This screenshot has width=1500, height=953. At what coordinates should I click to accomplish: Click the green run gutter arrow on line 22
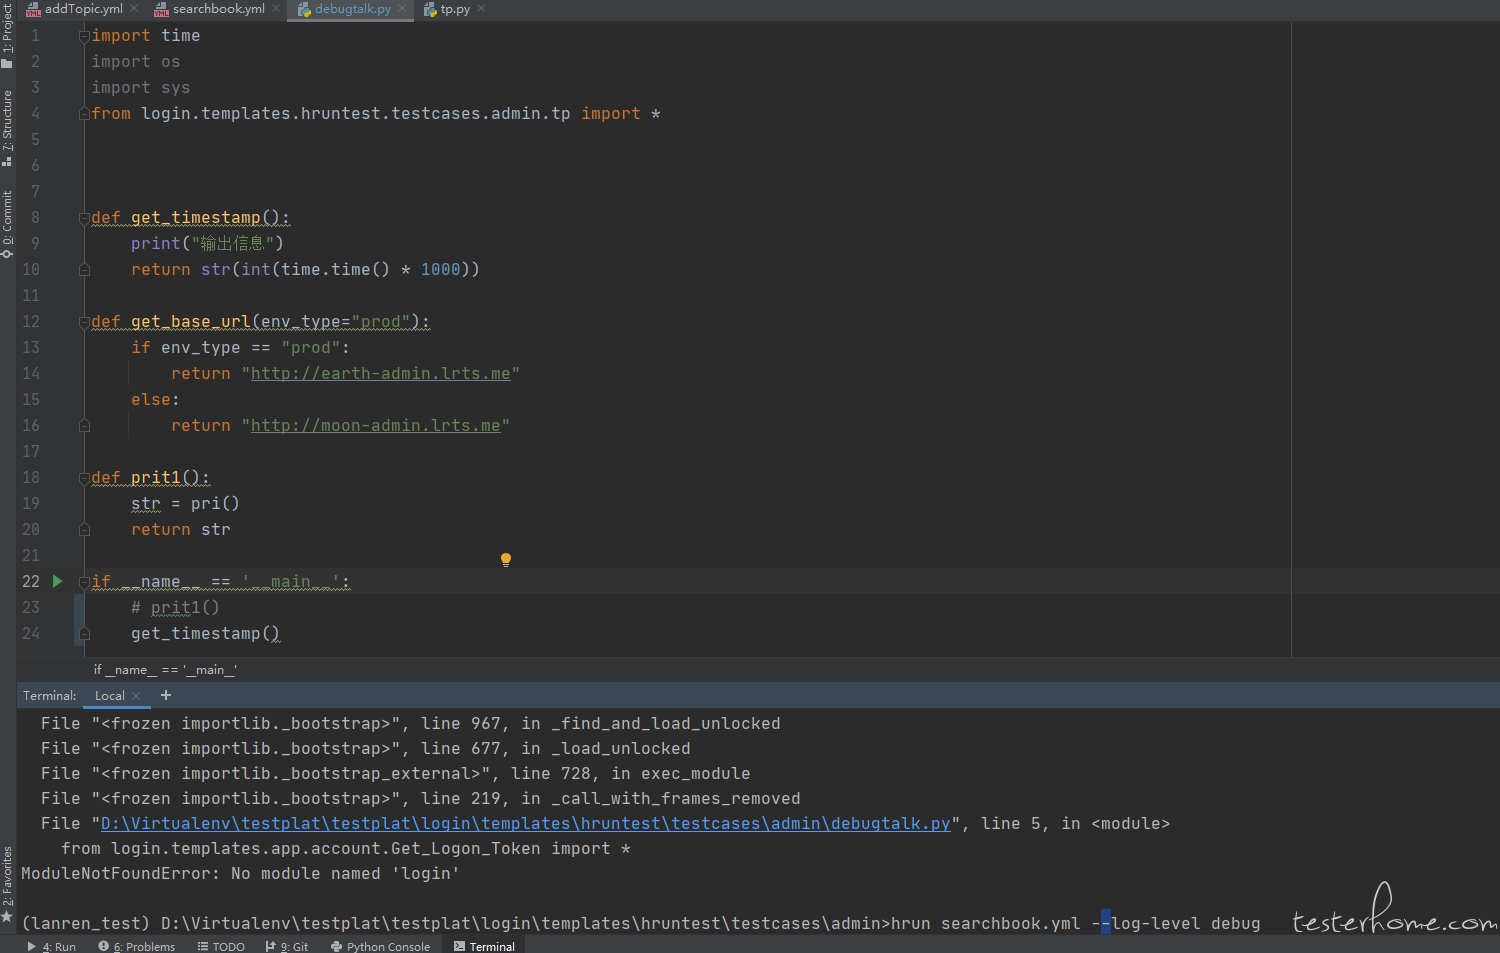pyautogui.click(x=58, y=581)
